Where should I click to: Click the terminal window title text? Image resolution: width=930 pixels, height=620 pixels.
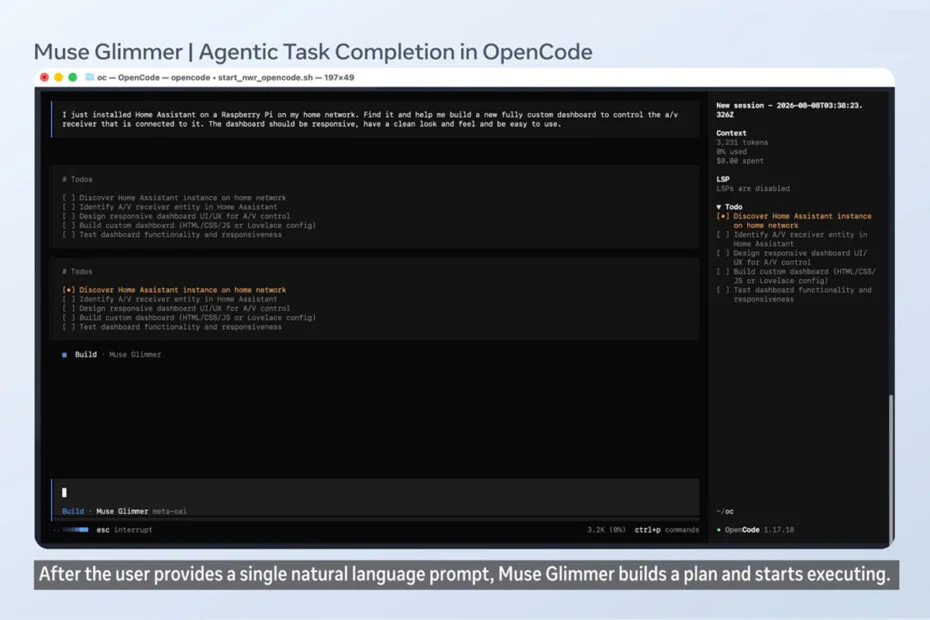225,77
